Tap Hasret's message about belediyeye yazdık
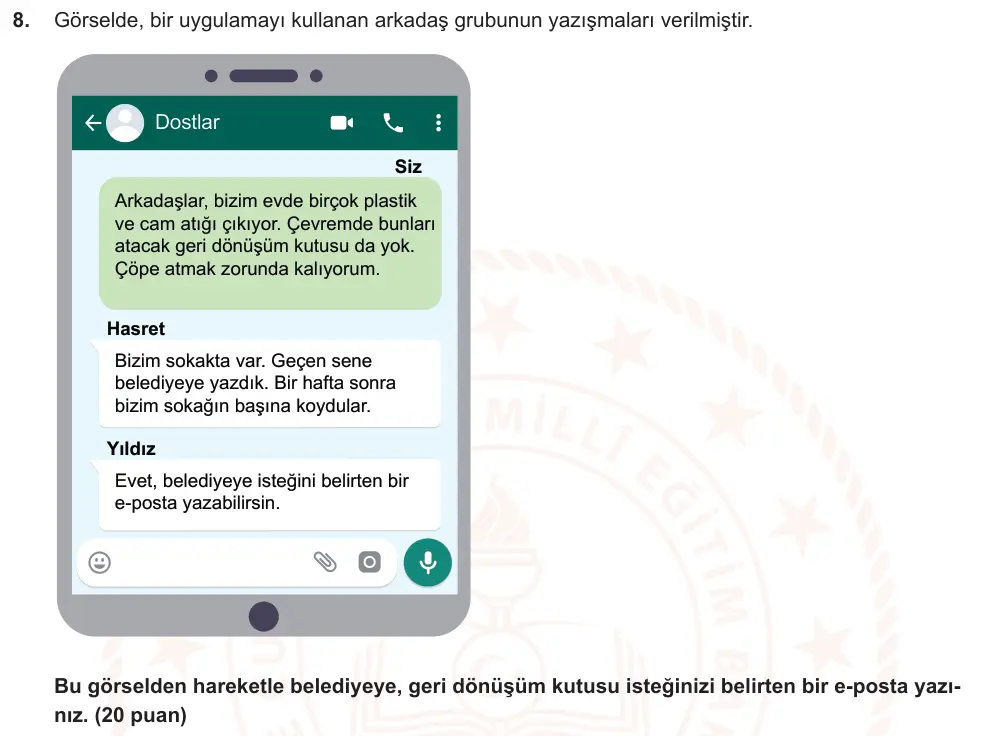1001x736 pixels. pyautogui.click(x=270, y=383)
